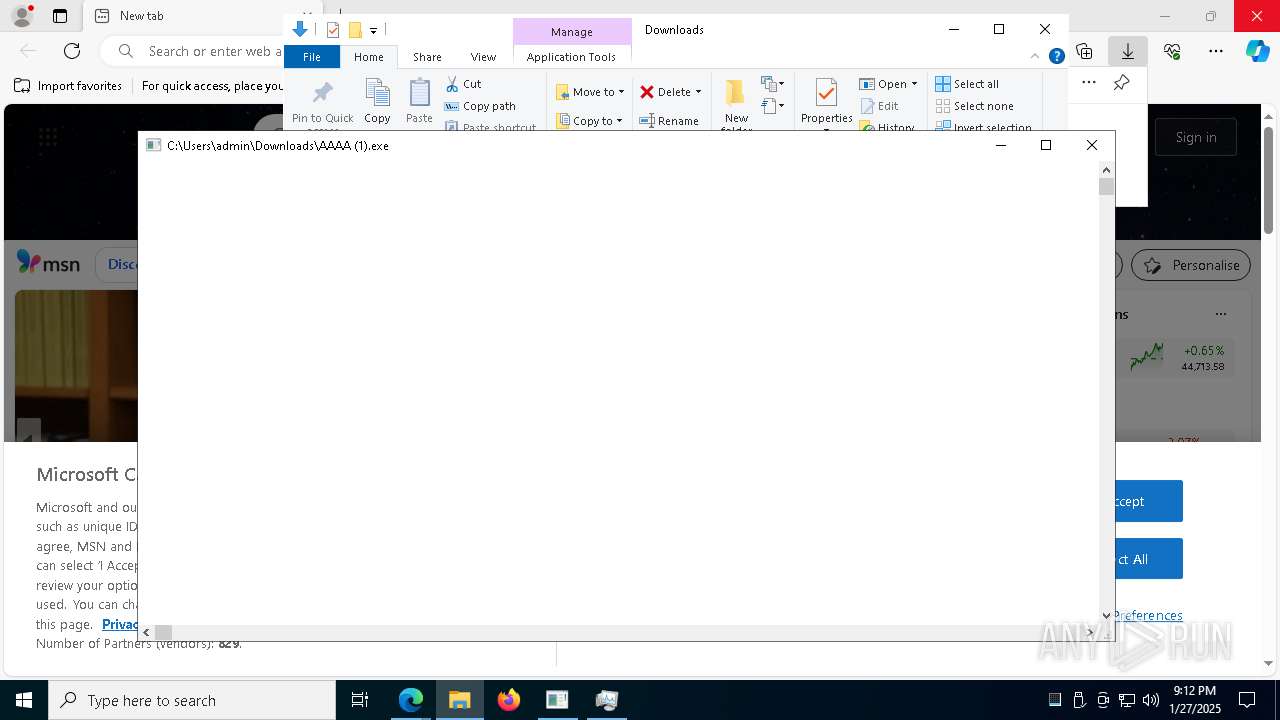Click the Privacy link in cookie notice
Viewport: 1280px width, 720px height.
point(119,624)
